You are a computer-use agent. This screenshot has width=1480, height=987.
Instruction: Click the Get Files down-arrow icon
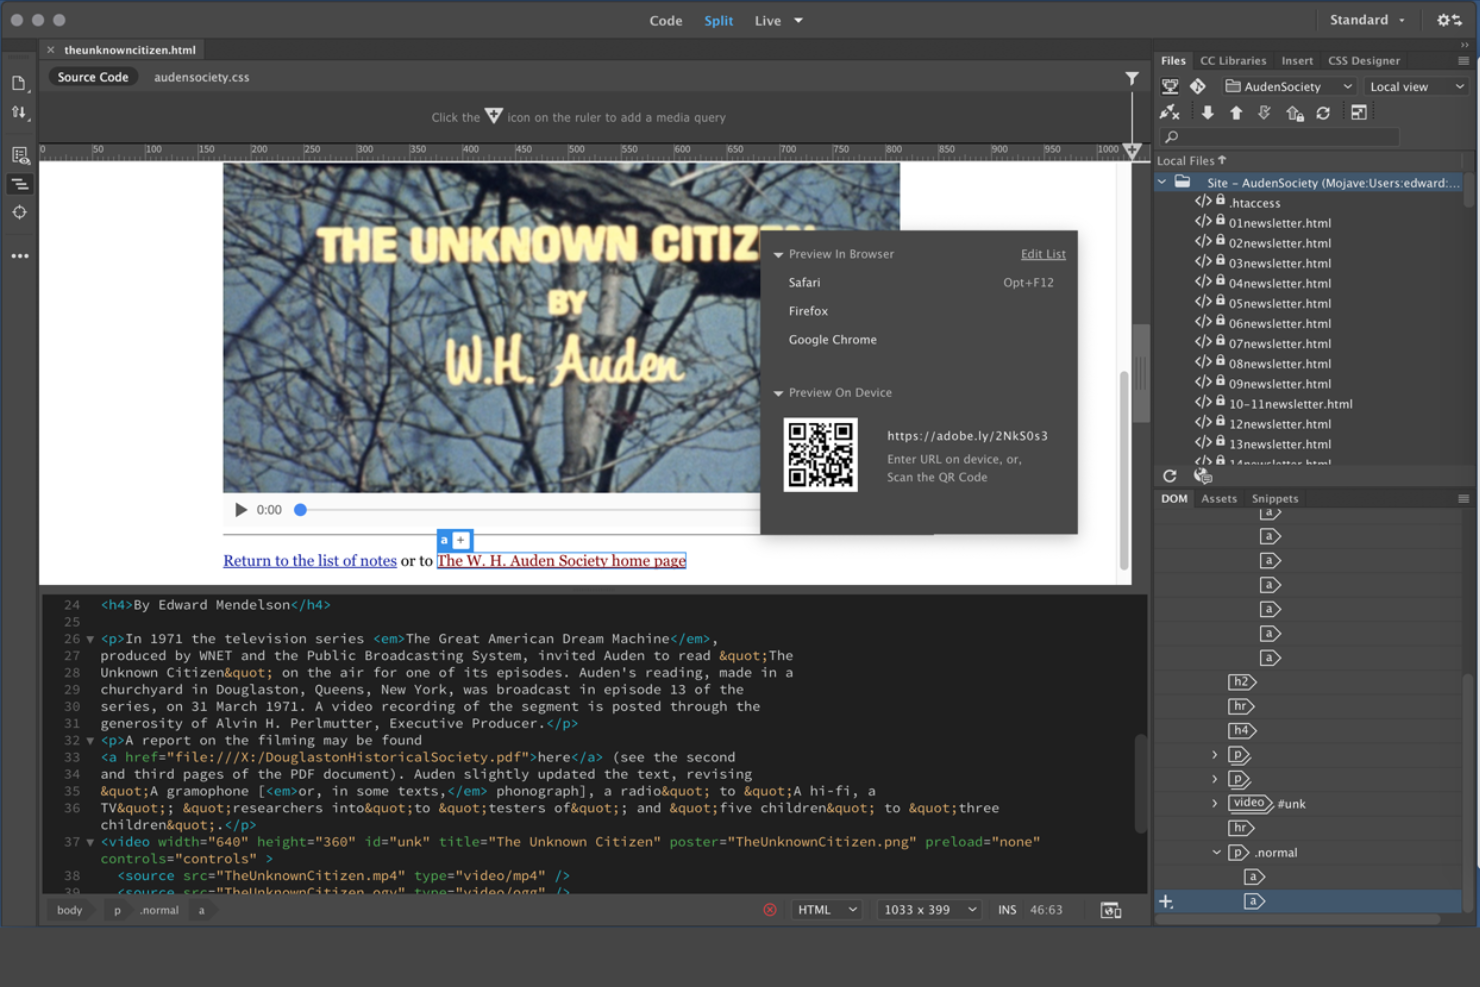tap(1208, 112)
